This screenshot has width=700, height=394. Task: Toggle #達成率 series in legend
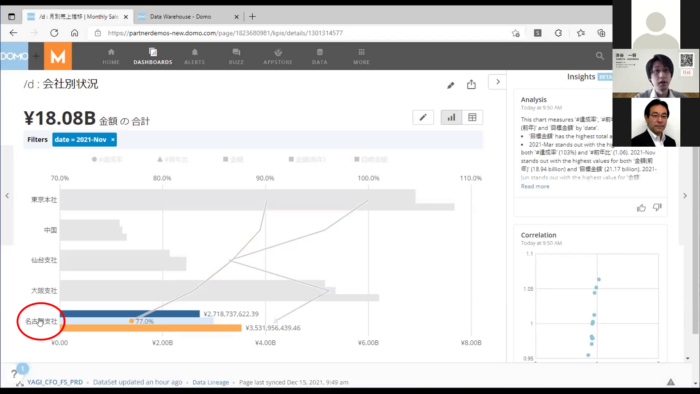coord(107,159)
